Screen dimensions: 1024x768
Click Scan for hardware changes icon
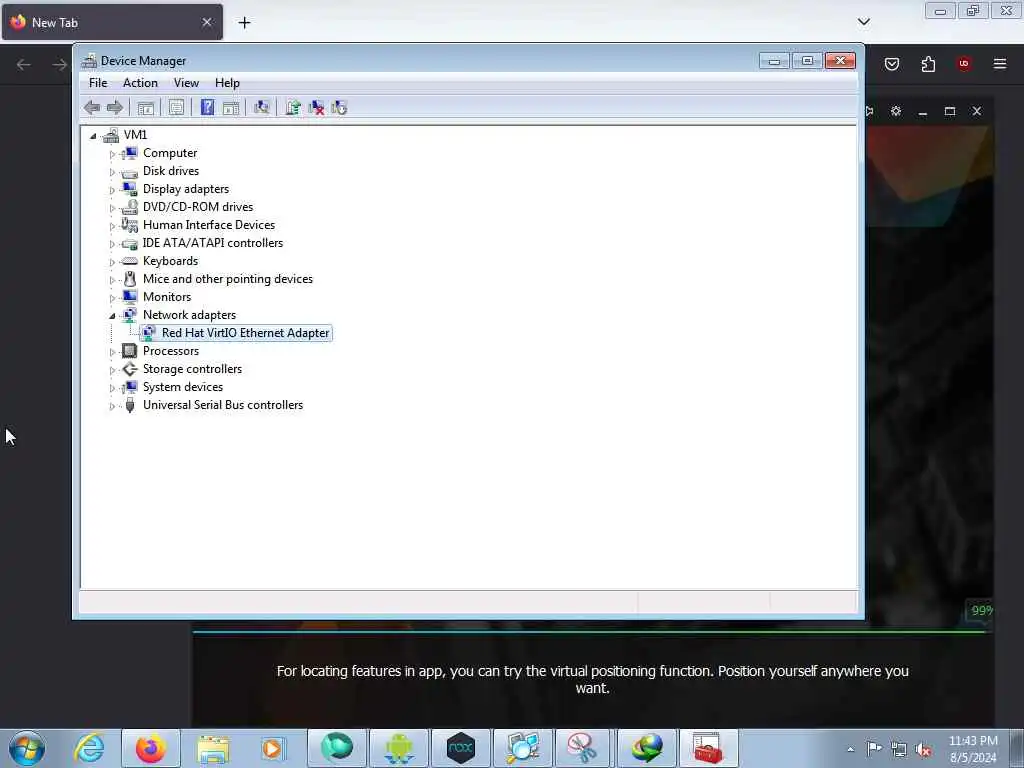[262, 108]
